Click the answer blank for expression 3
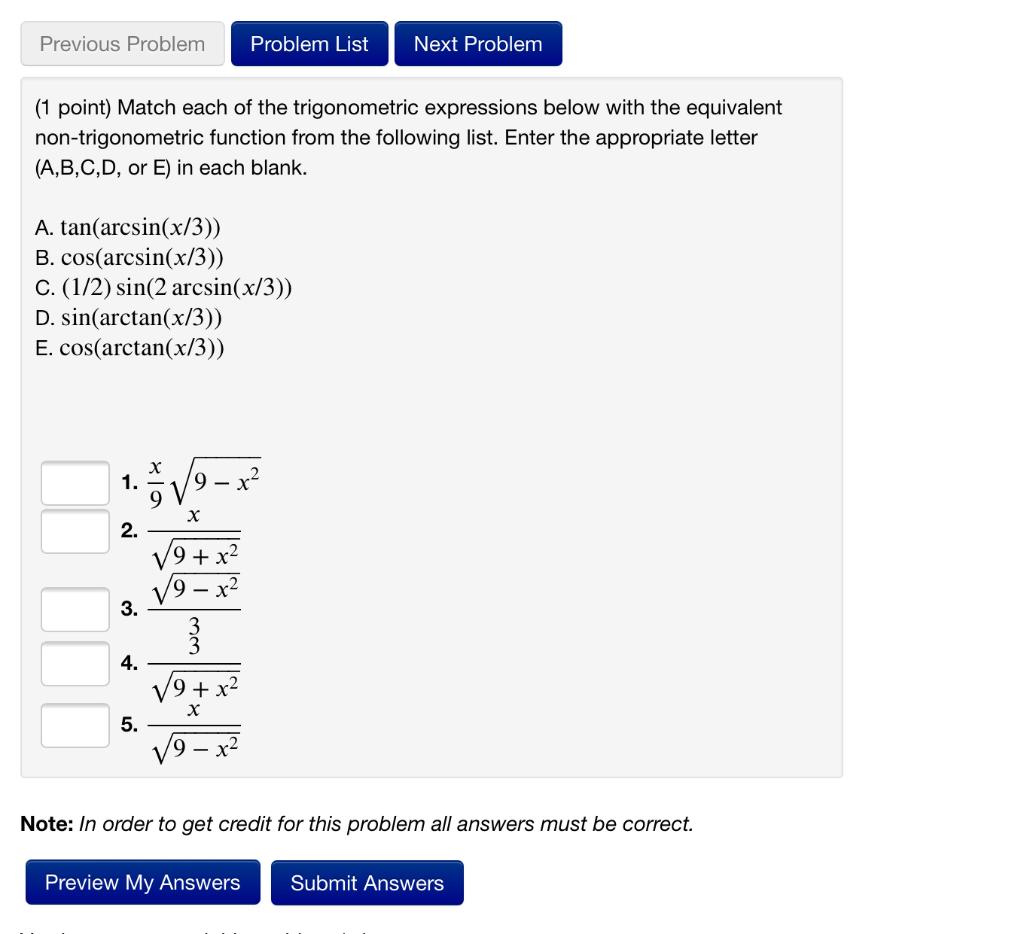Screen dimensions: 1024x934 click(x=74, y=609)
